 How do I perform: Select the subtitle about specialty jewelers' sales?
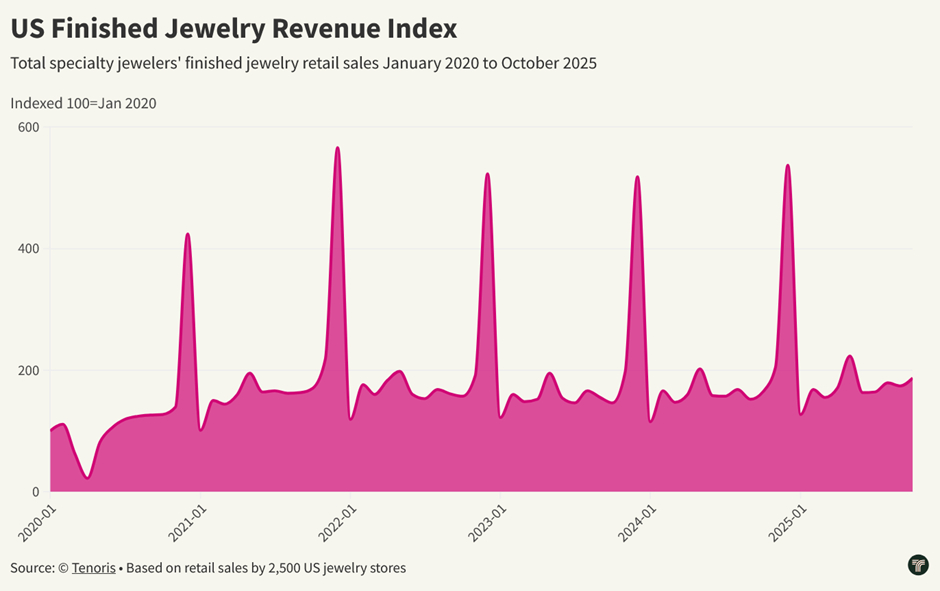pyautogui.click(x=303, y=63)
